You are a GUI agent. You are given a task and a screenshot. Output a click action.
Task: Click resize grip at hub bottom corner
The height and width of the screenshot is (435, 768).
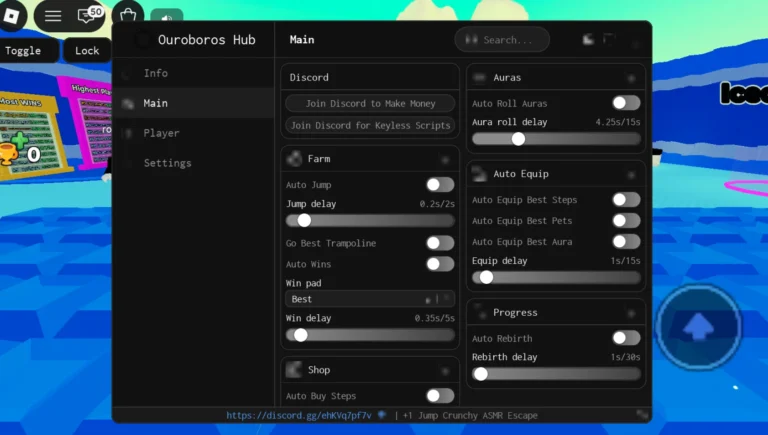[642, 414]
